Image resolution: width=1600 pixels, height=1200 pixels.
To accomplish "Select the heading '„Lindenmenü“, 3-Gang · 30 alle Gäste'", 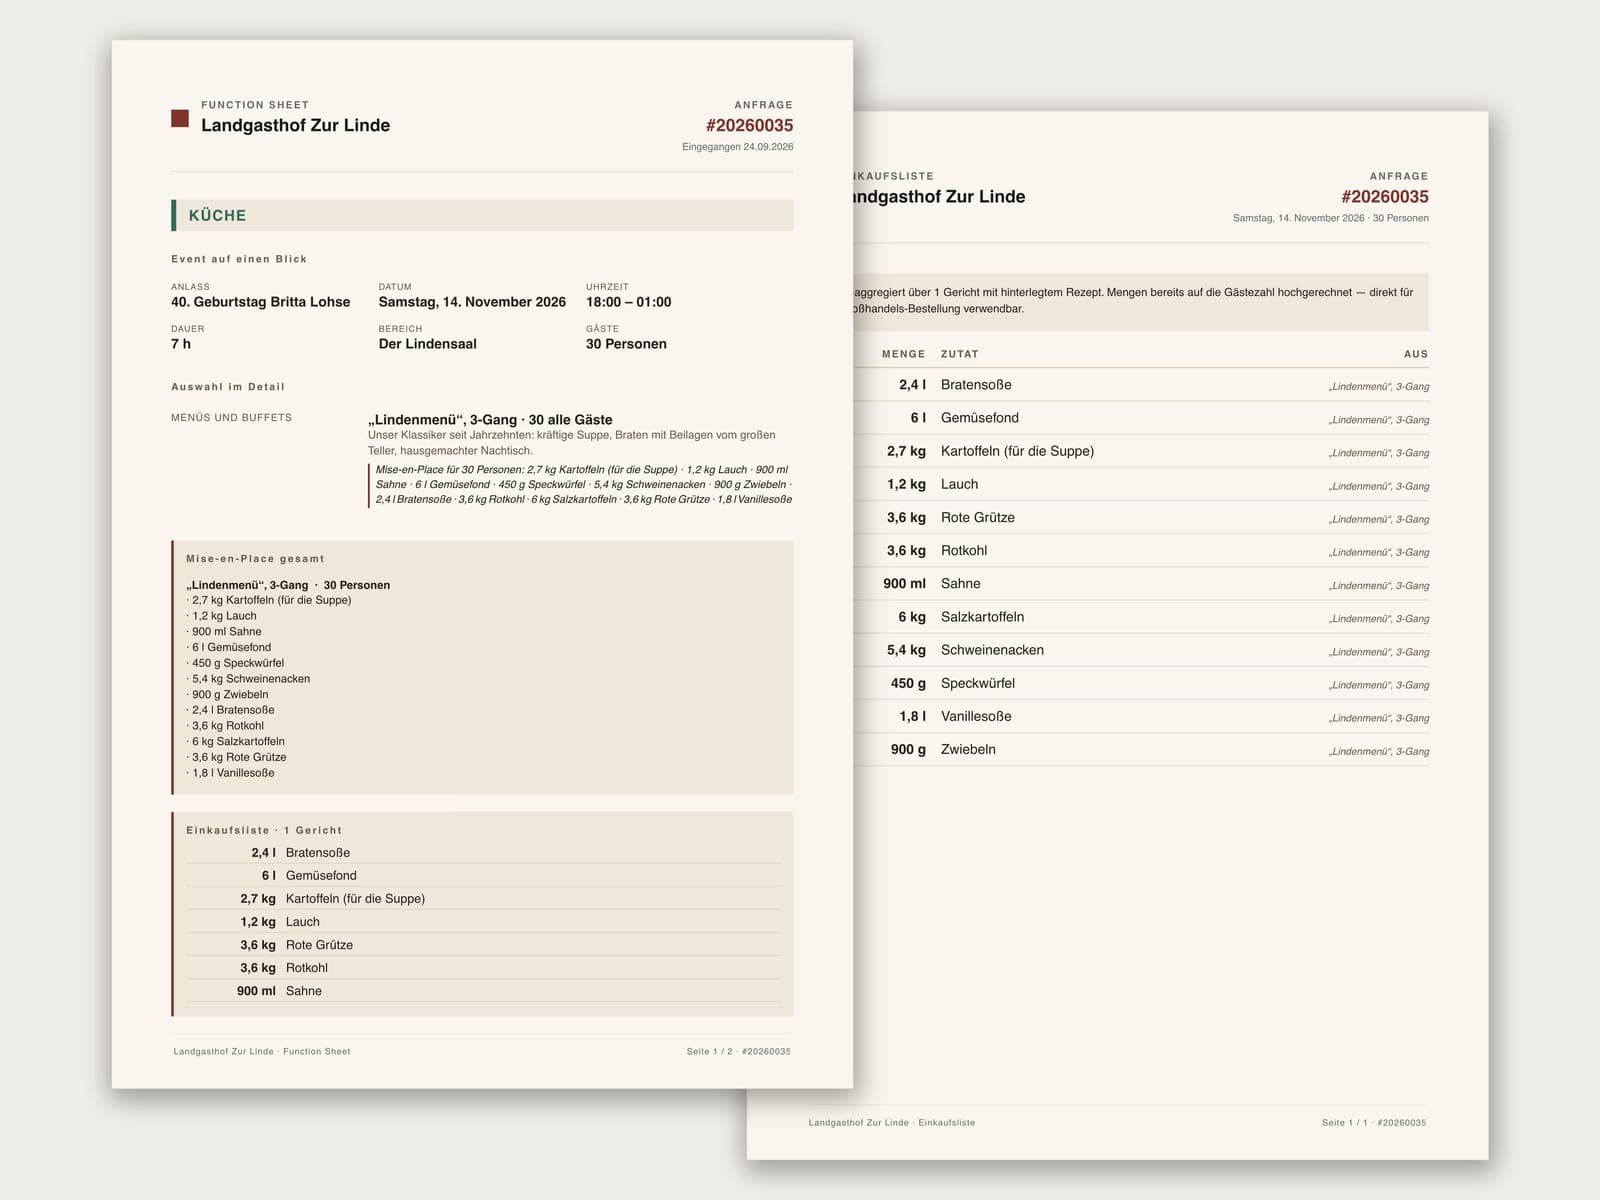I will (490, 420).
